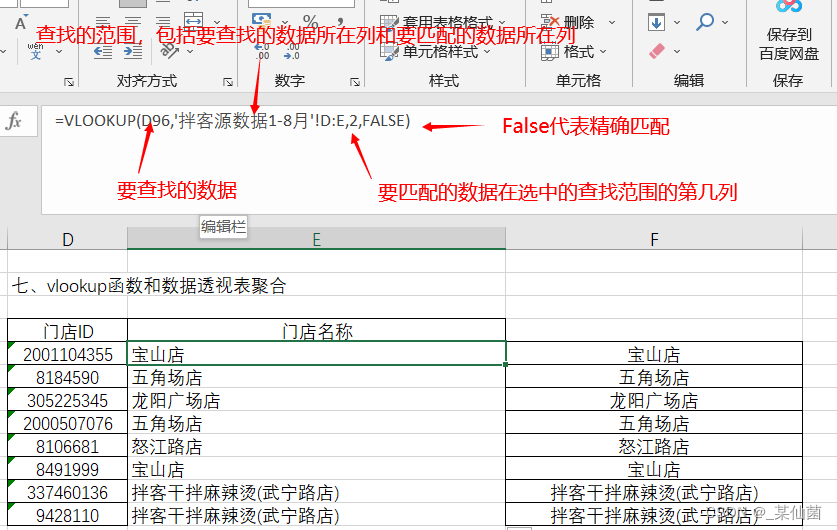Select cell with ID 2000507076
The image size is (837, 530).
67,423
